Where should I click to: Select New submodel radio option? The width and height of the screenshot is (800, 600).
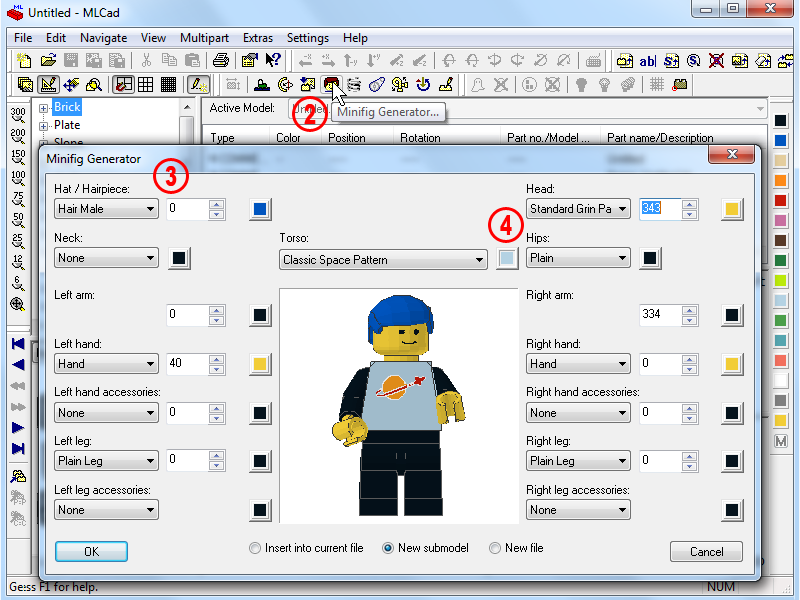tap(426, 548)
